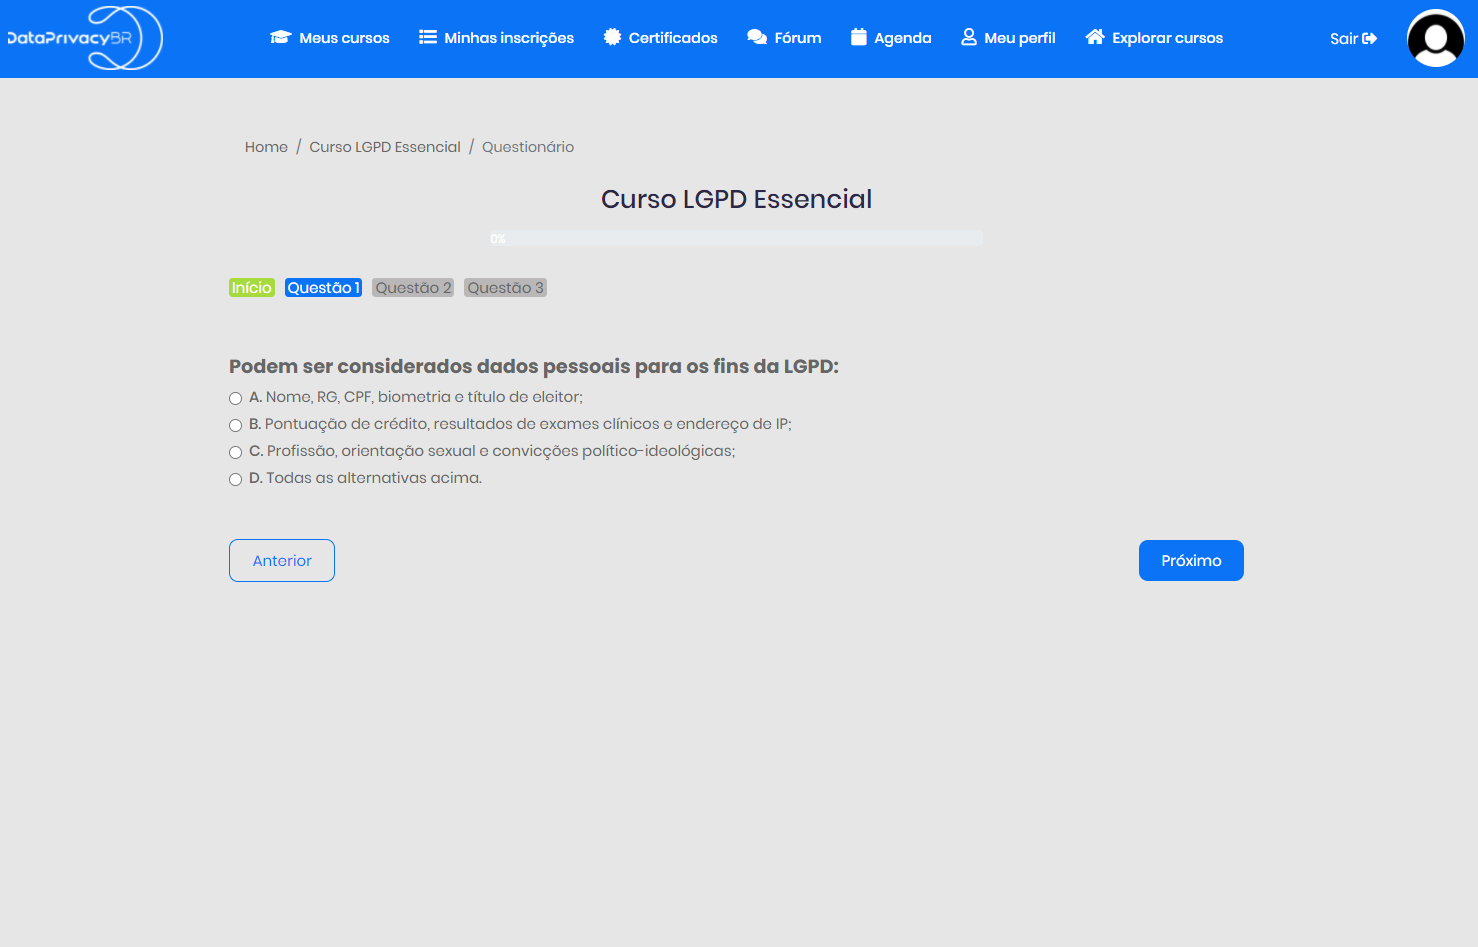1478x947 pixels.
Task: Click the Sair logout arrow icon
Action: point(1370,39)
